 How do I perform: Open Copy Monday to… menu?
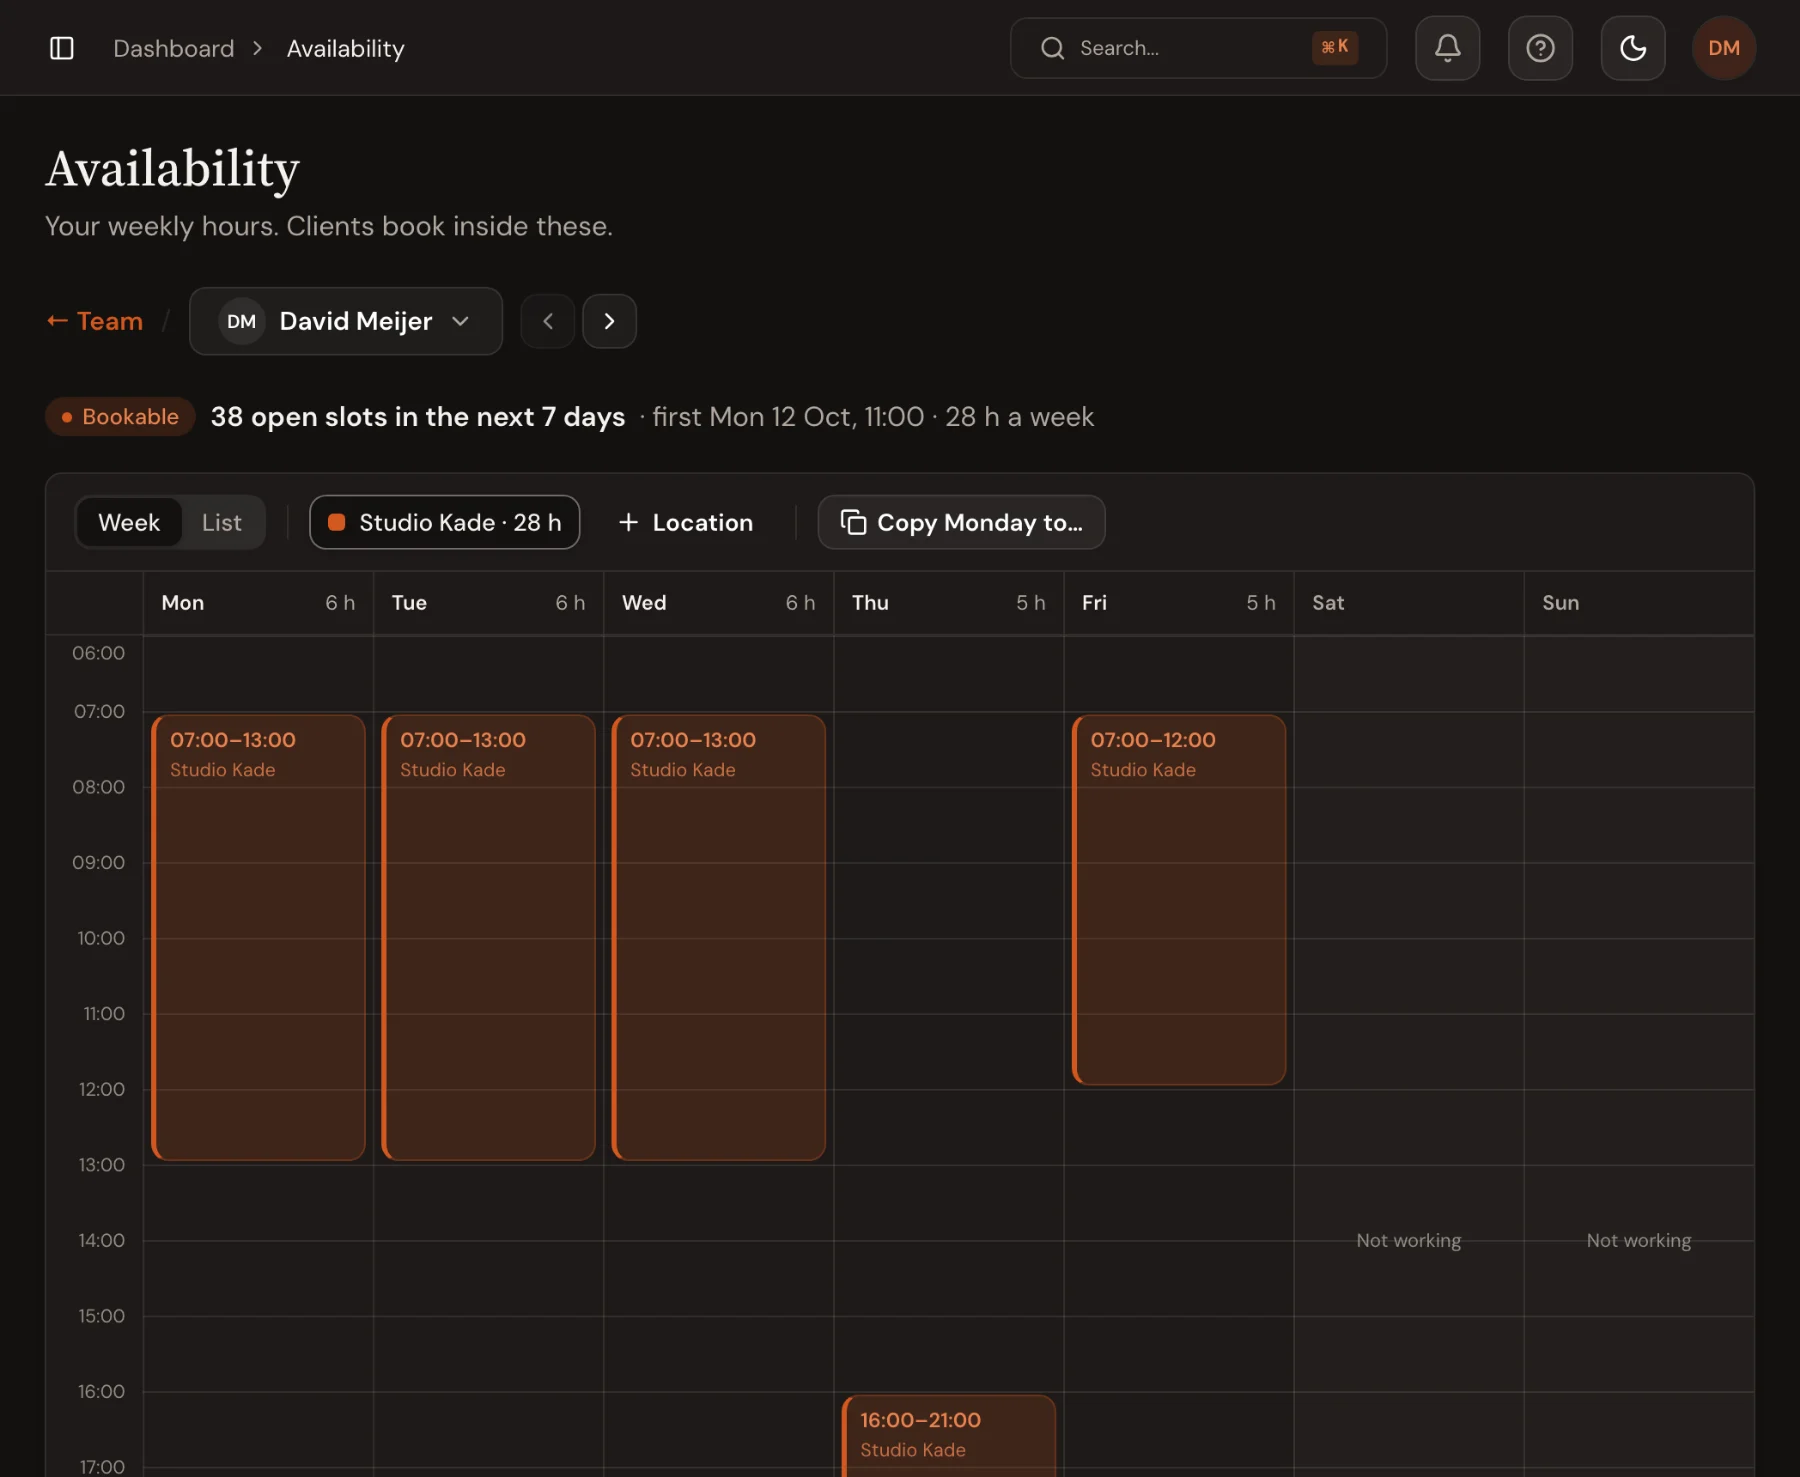point(961,522)
